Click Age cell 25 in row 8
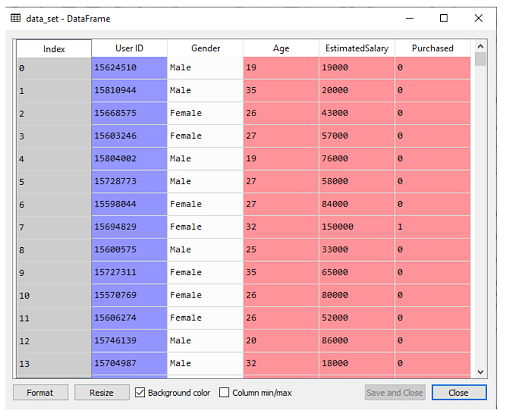The width and height of the screenshot is (512, 410). [x=281, y=250]
